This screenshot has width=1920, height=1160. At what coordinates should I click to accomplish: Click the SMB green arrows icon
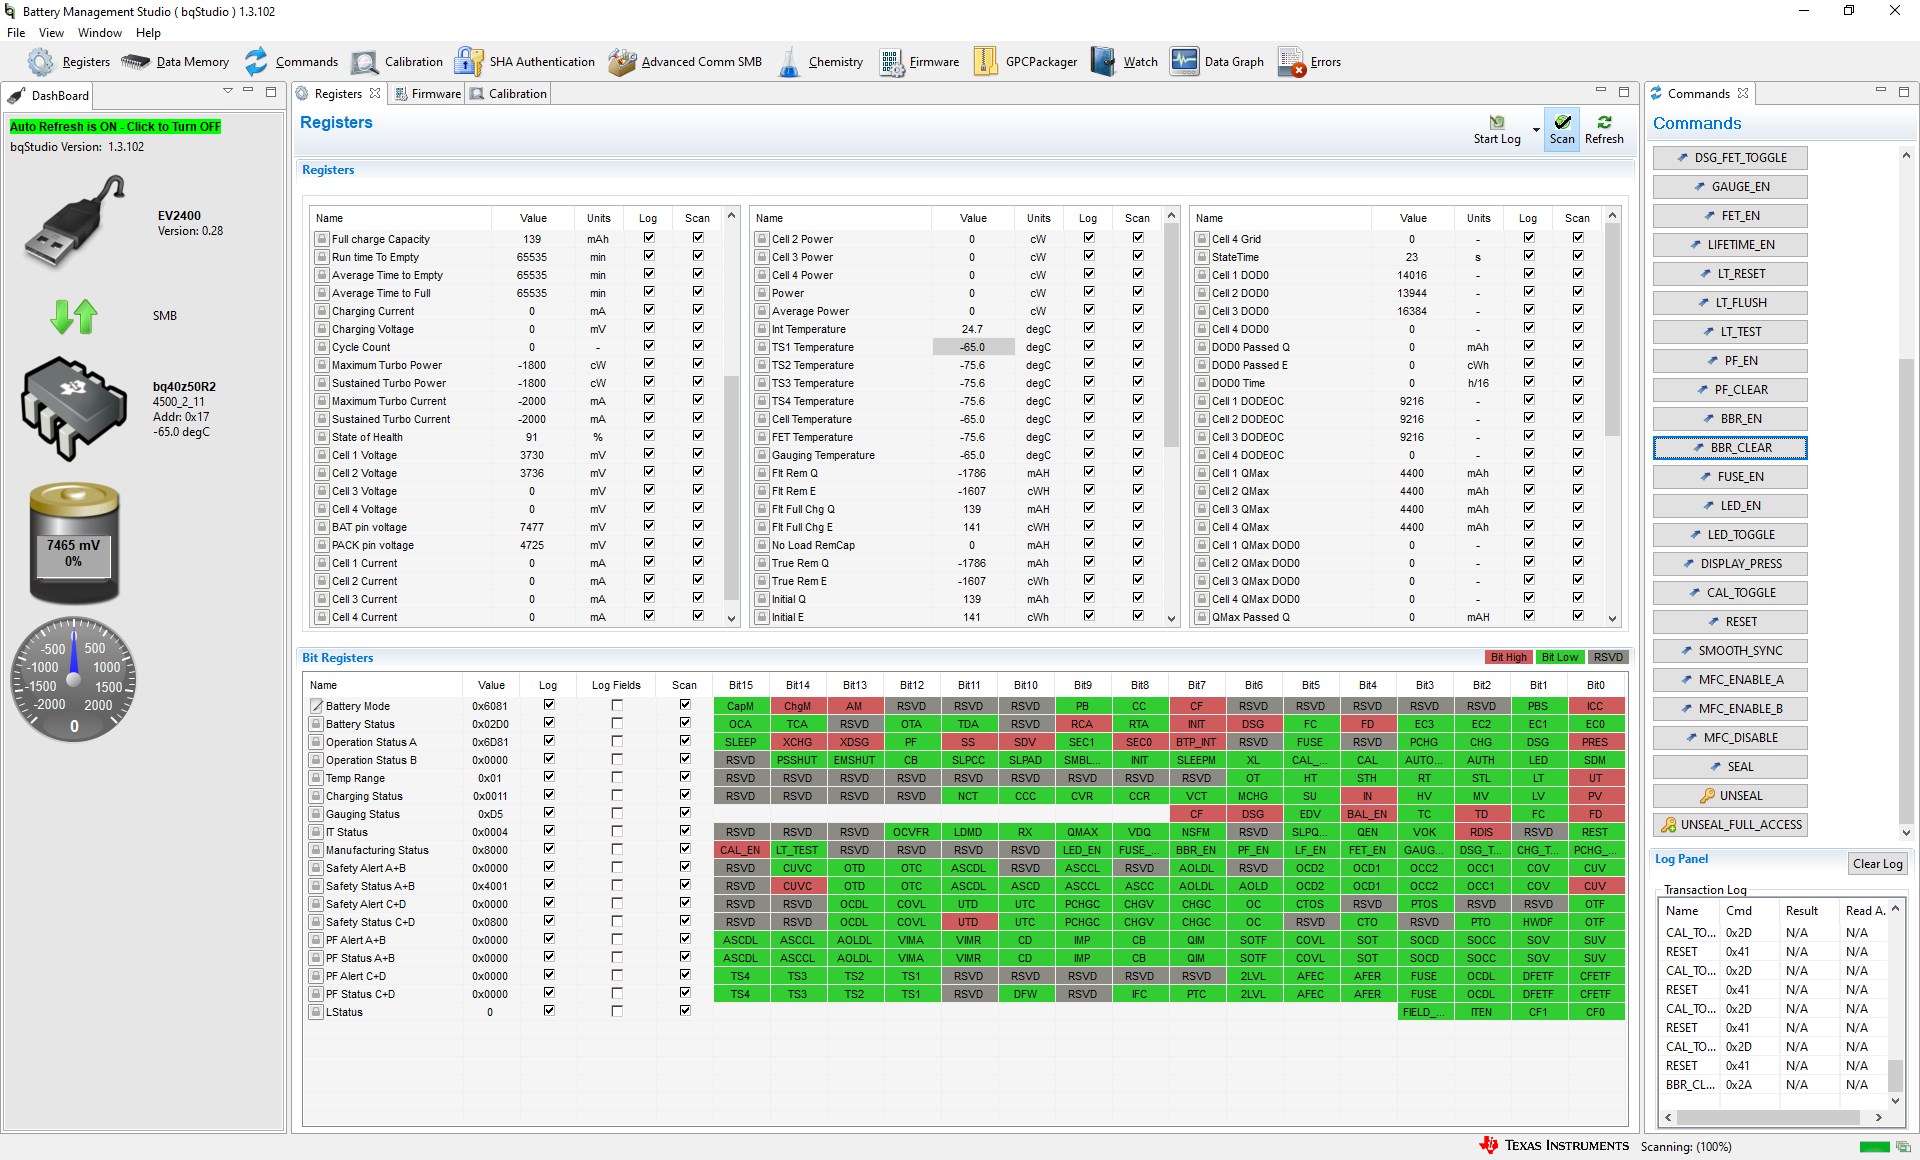pyautogui.click(x=74, y=316)
